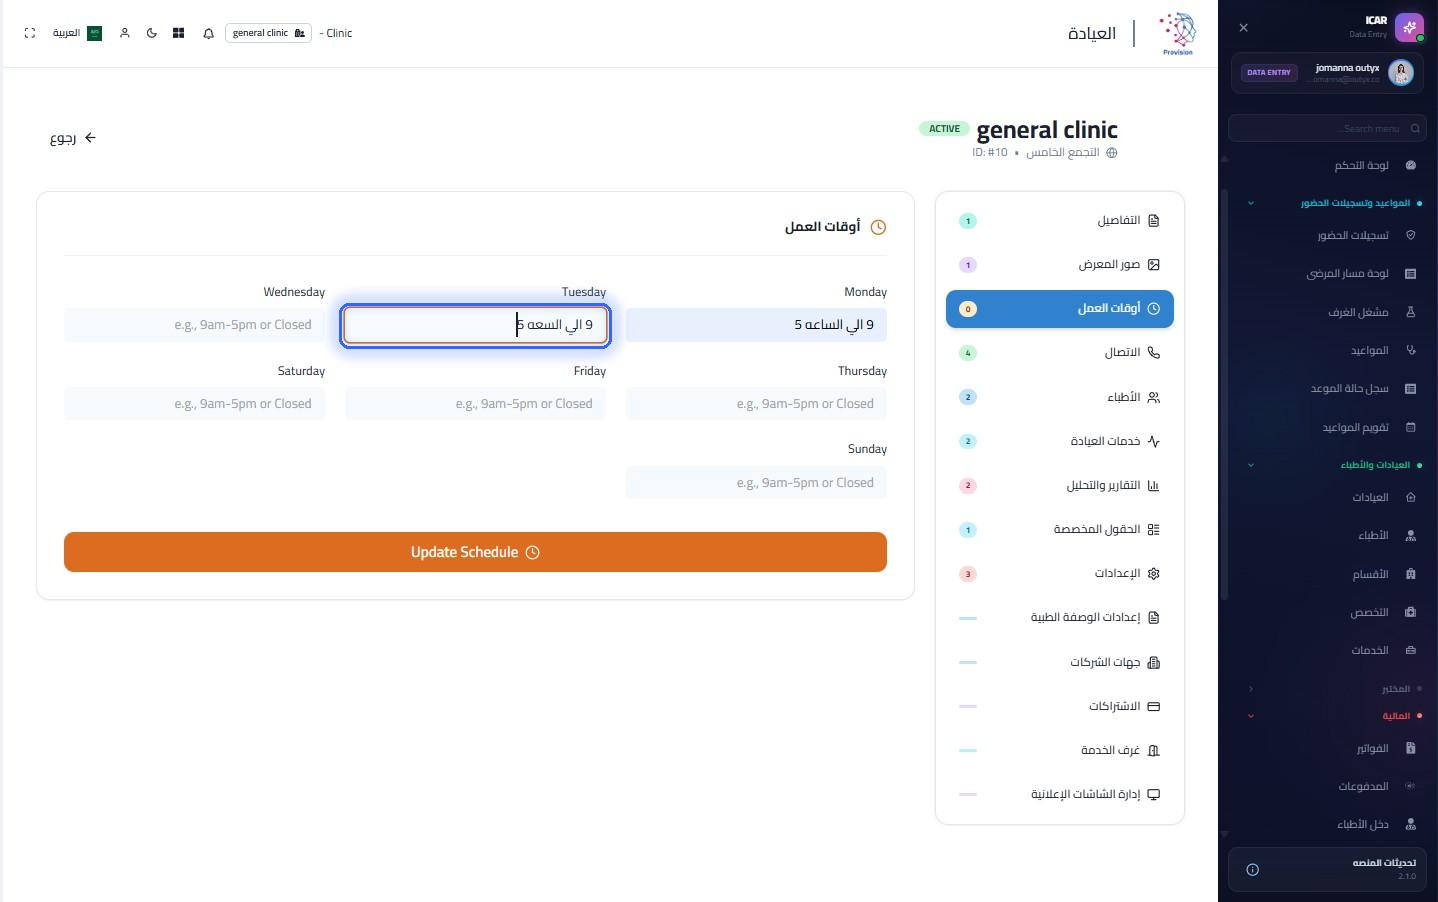The height and width of the screenshot is (902, 1438).
Task: Click the الخدمات icon in sidebar
Action: (x=1410, y=650)
